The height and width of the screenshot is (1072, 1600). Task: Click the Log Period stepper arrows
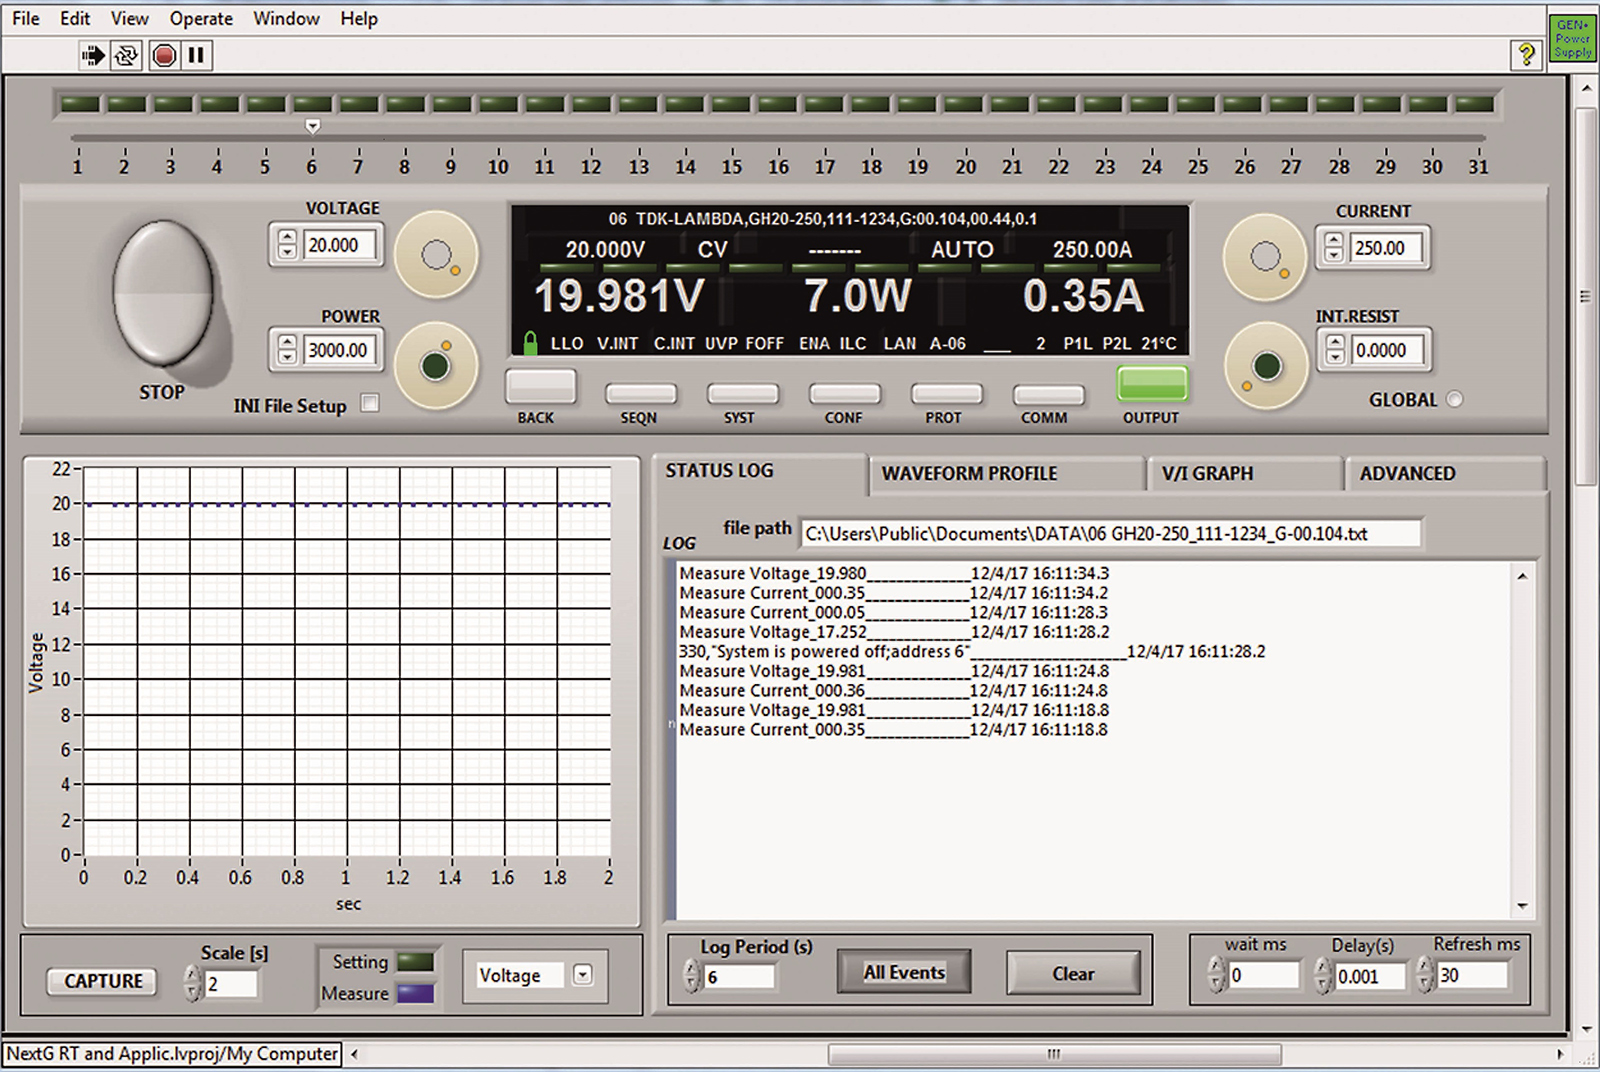691,976
